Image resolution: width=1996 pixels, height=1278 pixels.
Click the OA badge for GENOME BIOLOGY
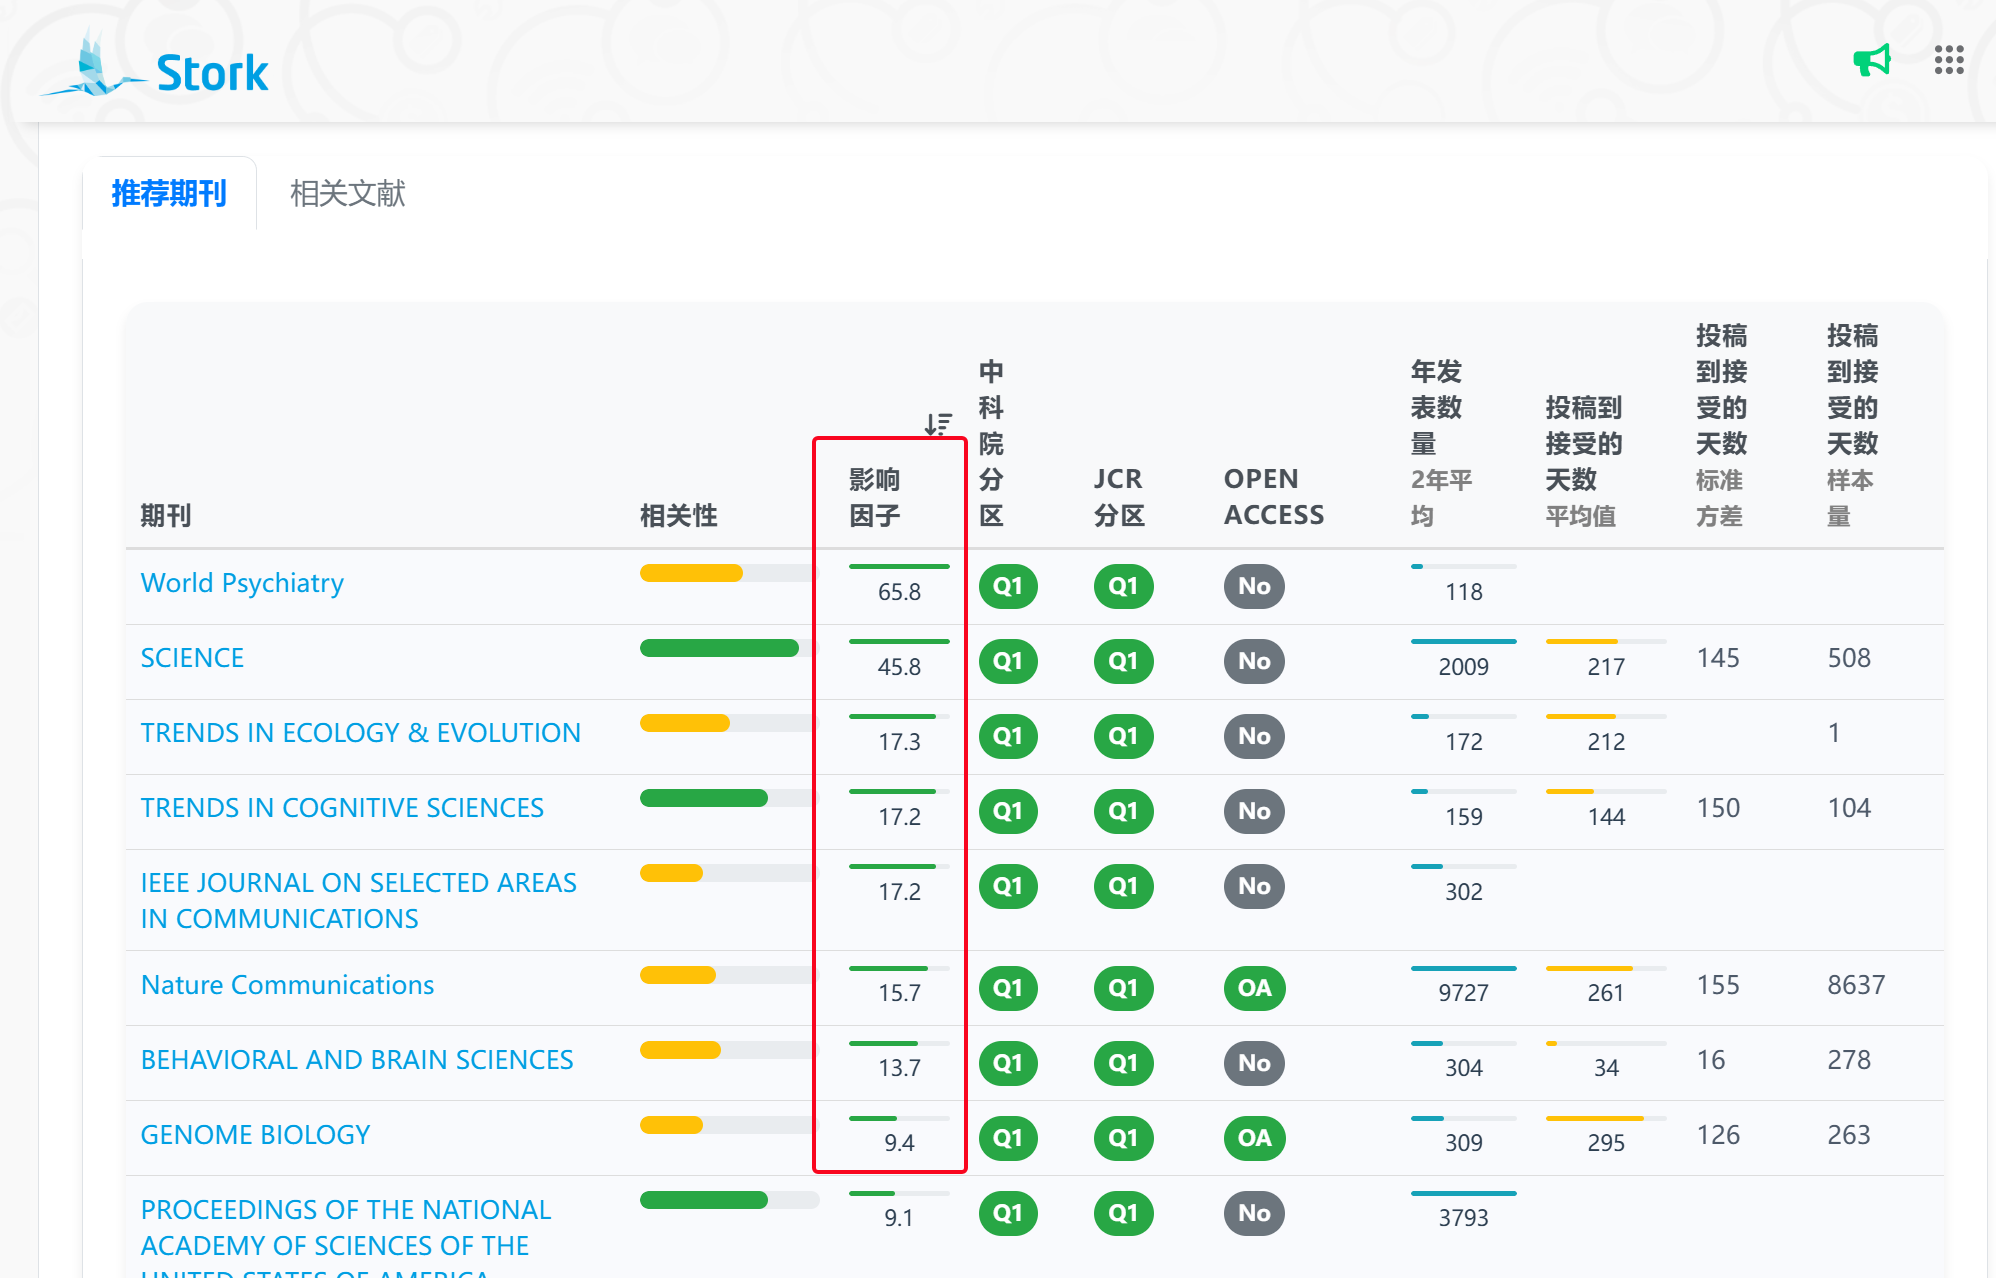(1254, 1139)
